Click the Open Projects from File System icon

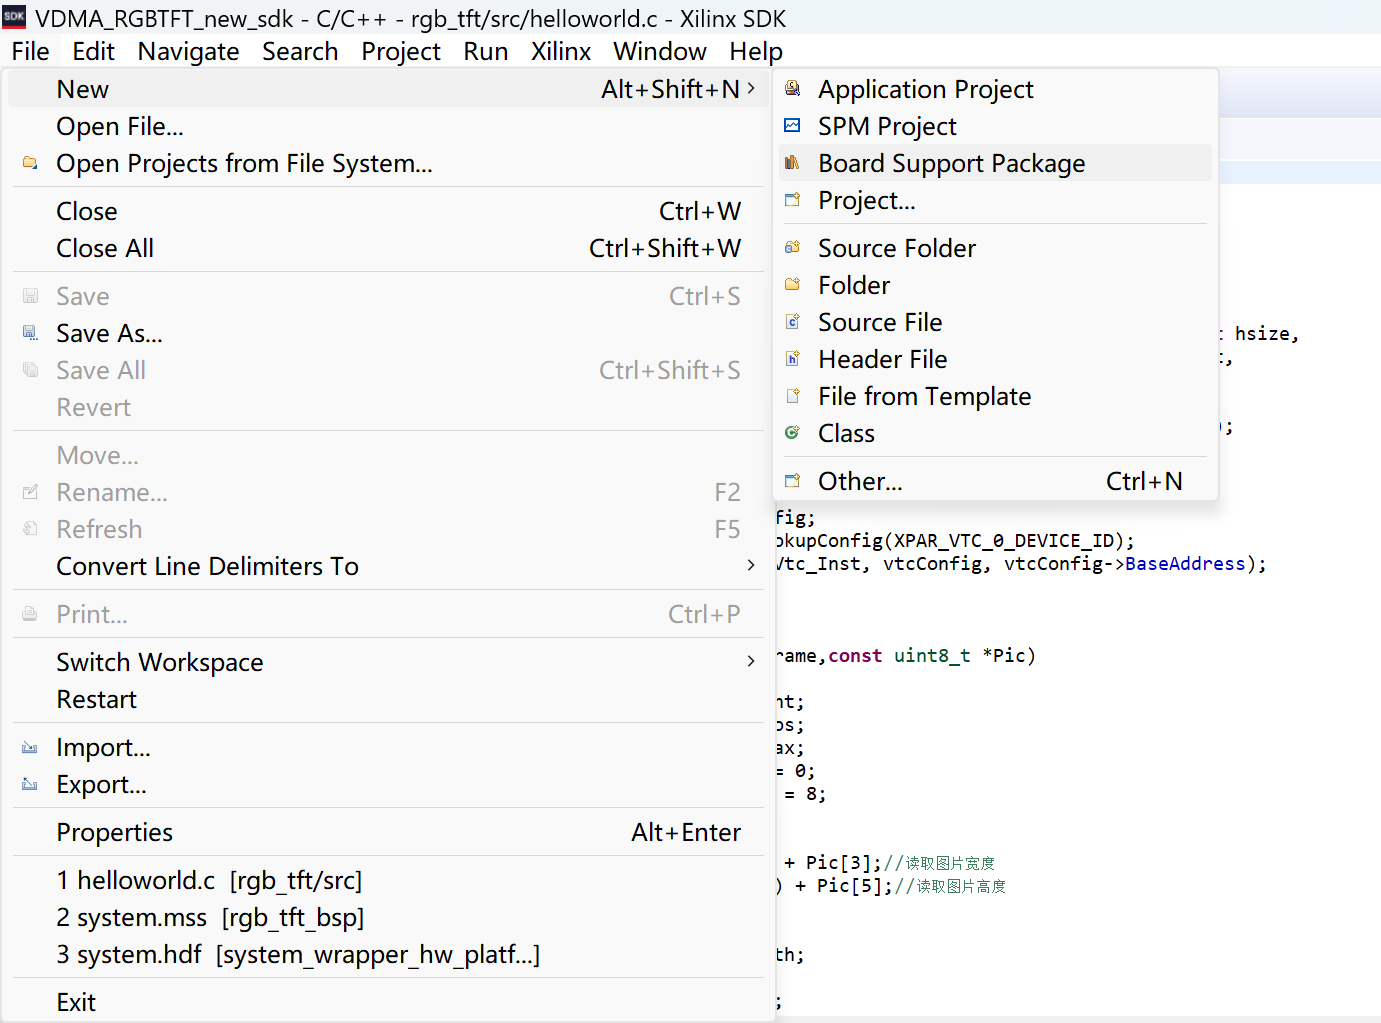pyautogui.click(x=30, y=163)
